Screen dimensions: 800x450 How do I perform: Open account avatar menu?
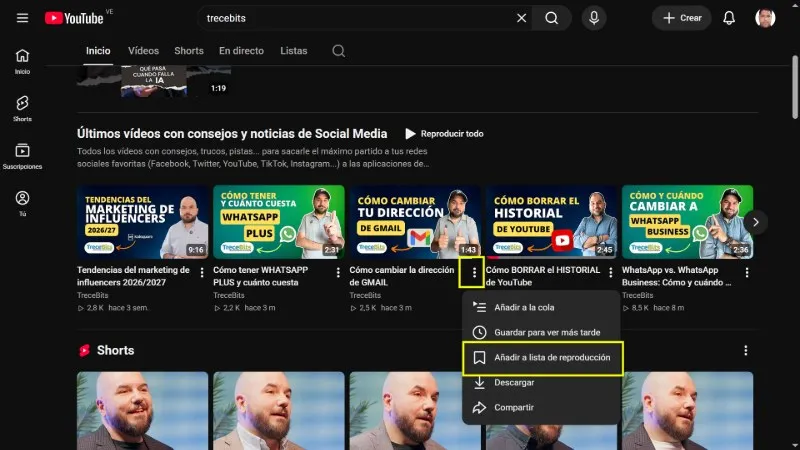point(765,18)
